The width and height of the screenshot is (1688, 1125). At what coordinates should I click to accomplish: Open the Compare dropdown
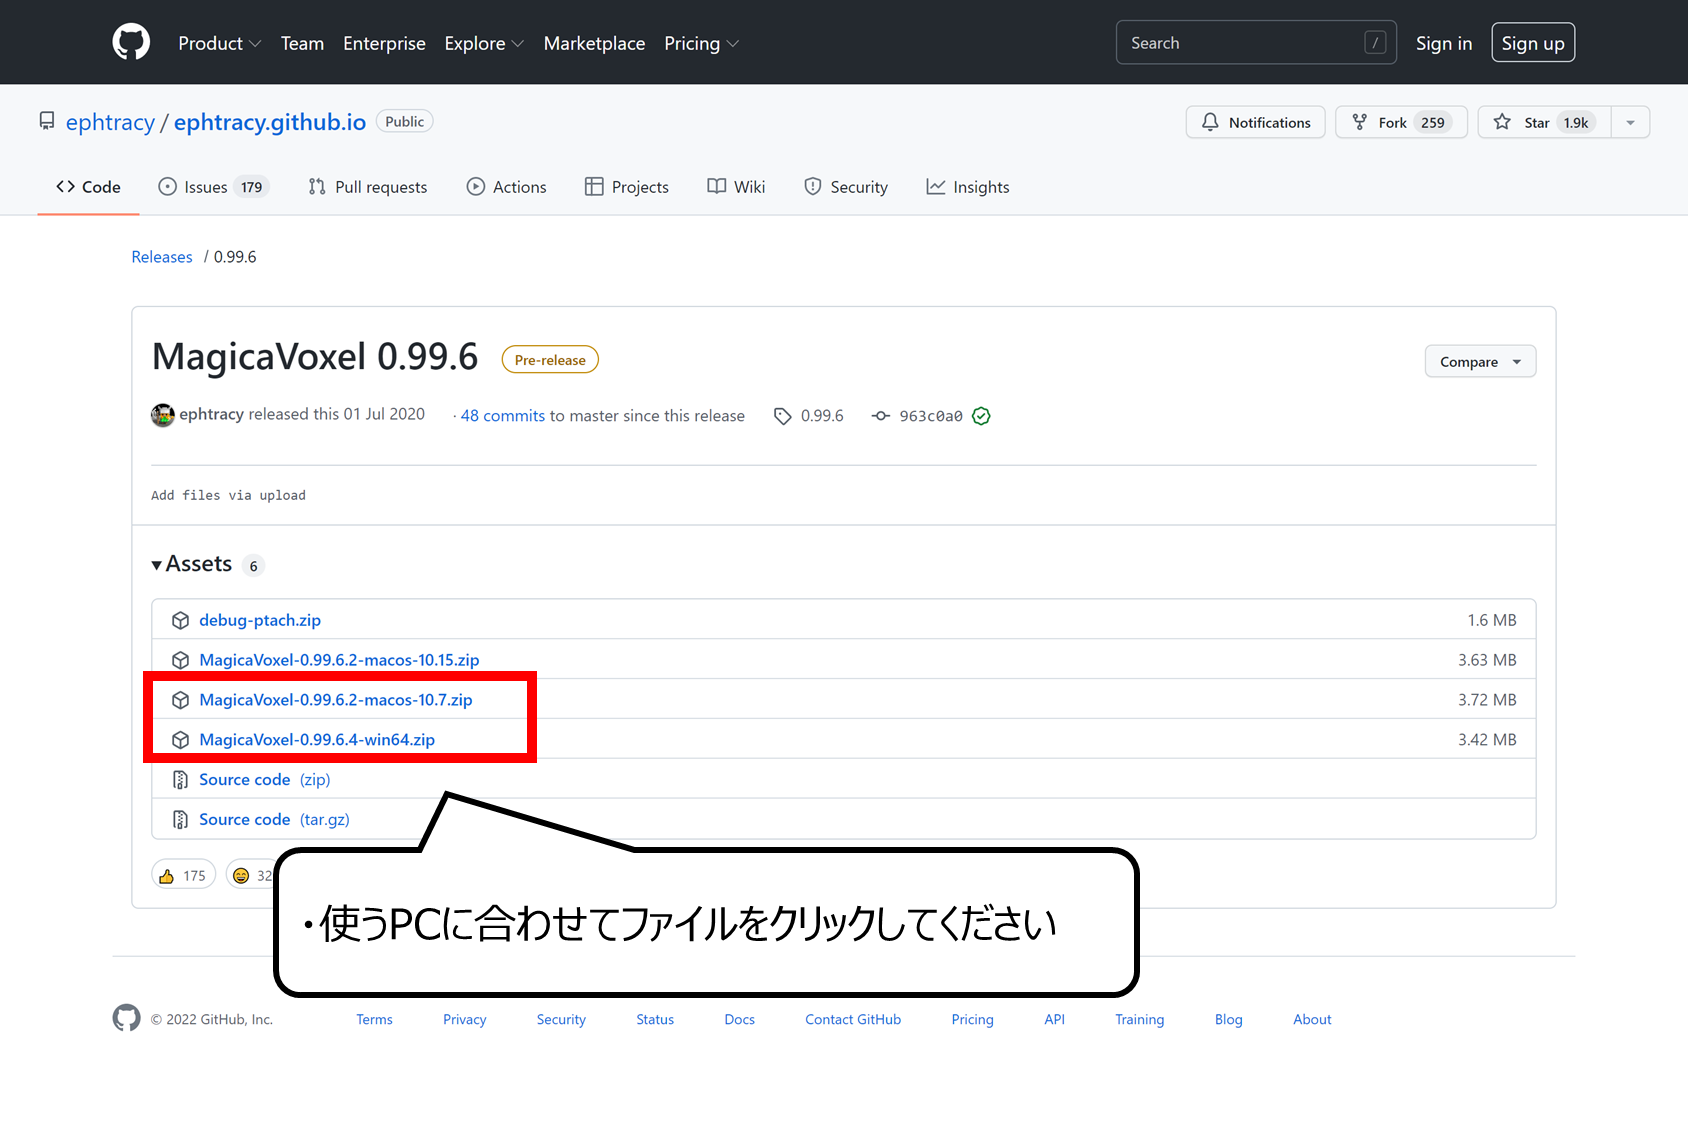coord(1480,361)
